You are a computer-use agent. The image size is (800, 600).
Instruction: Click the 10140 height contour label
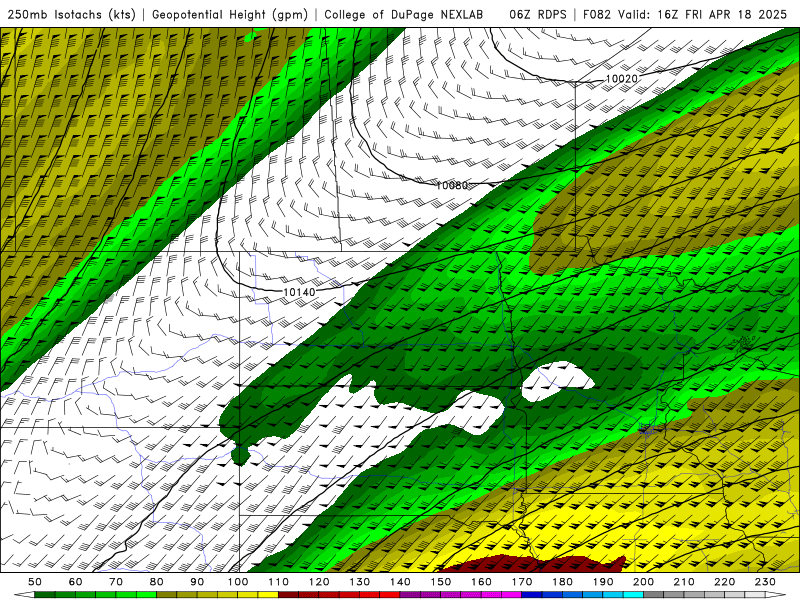pyautogui.click(x=299, y=292)
